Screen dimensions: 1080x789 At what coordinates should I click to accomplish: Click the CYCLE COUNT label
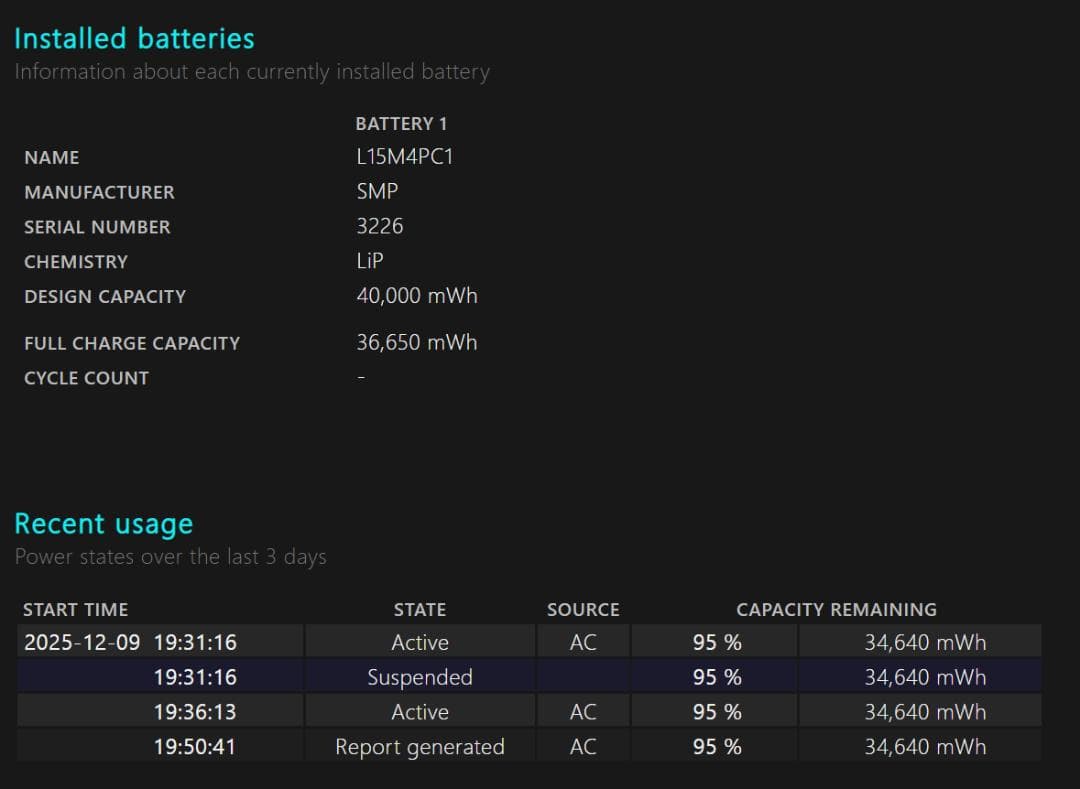[86, 378]
